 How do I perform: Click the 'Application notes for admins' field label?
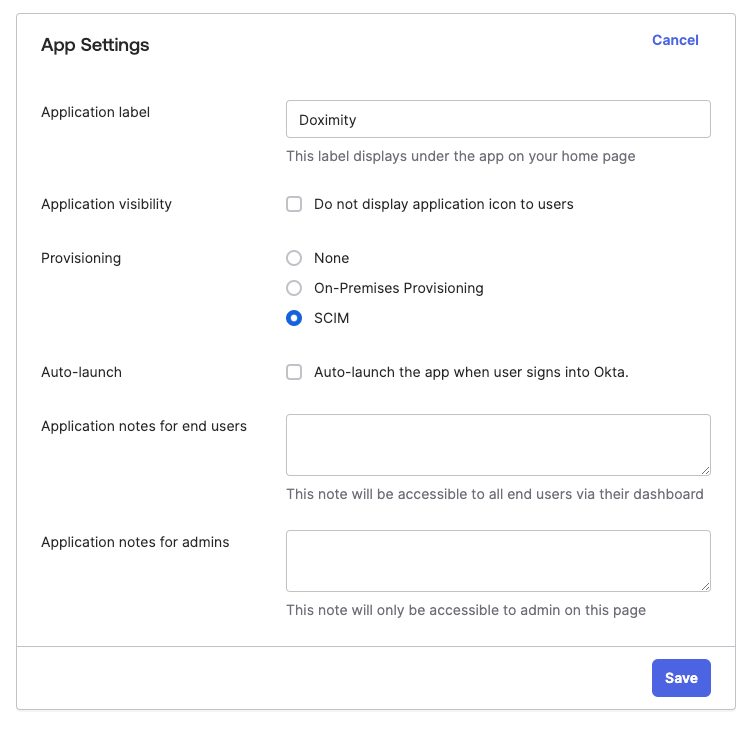[135, 542]
